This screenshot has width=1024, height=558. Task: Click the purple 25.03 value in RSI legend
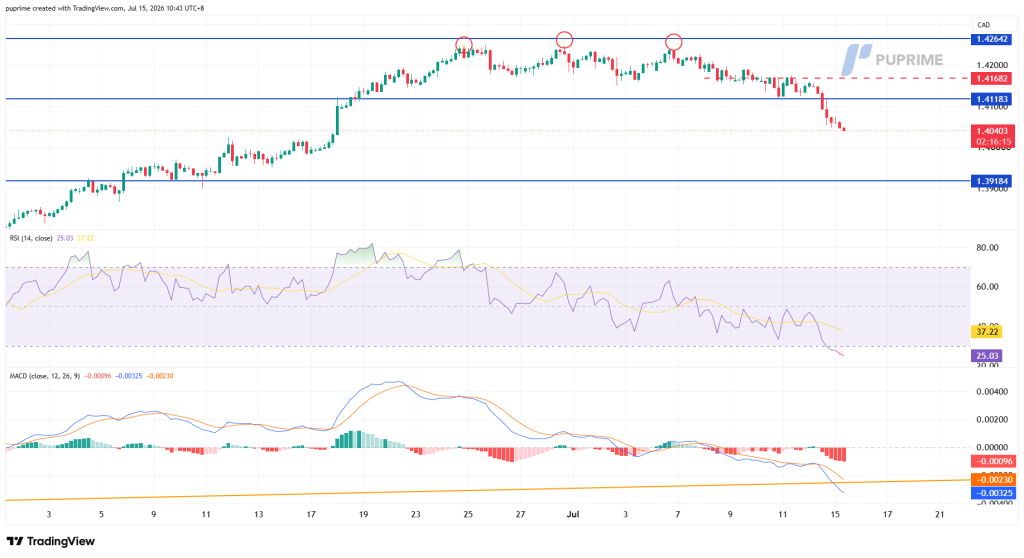pyautogui.click(x=65, y=238)
